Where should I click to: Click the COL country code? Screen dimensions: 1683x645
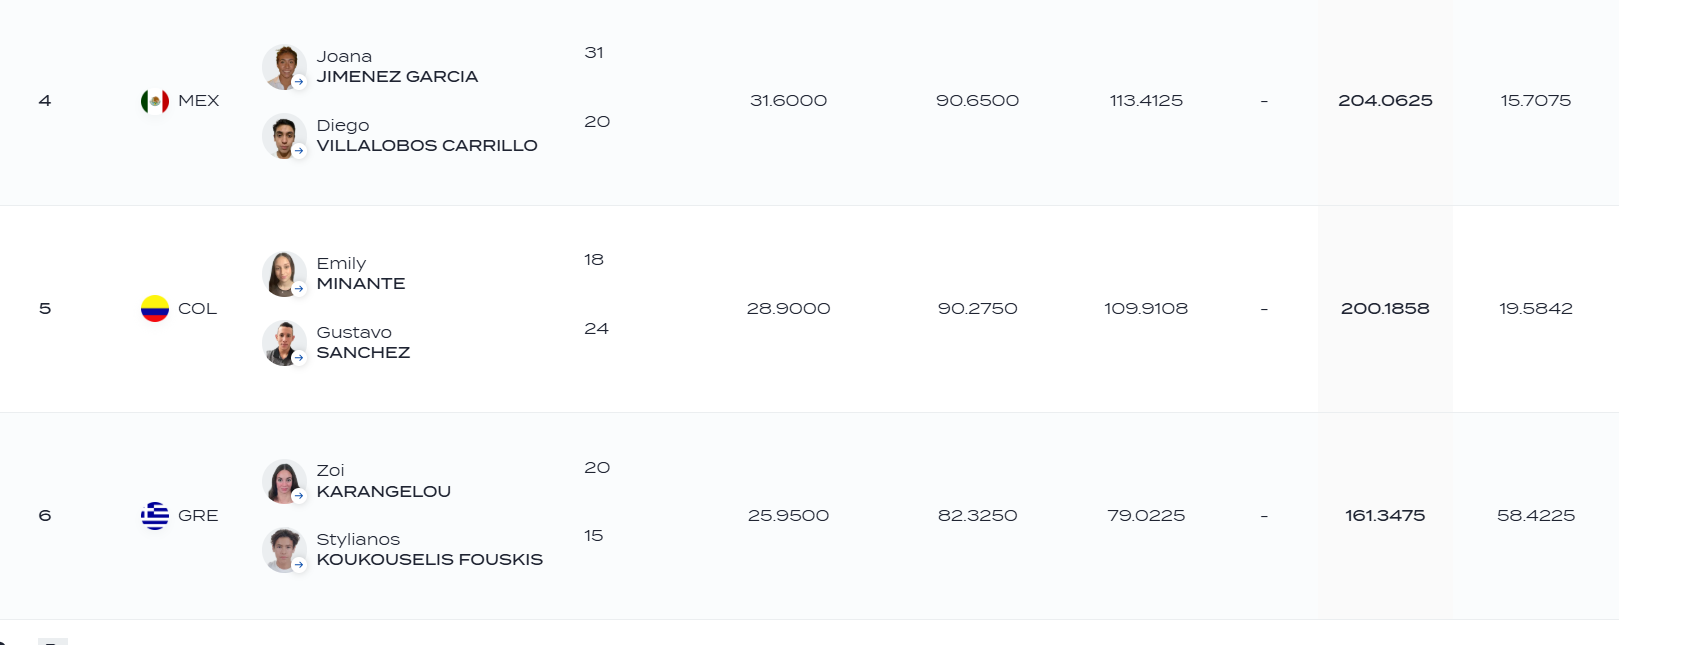pyautogui.click(x=197, y=309)
